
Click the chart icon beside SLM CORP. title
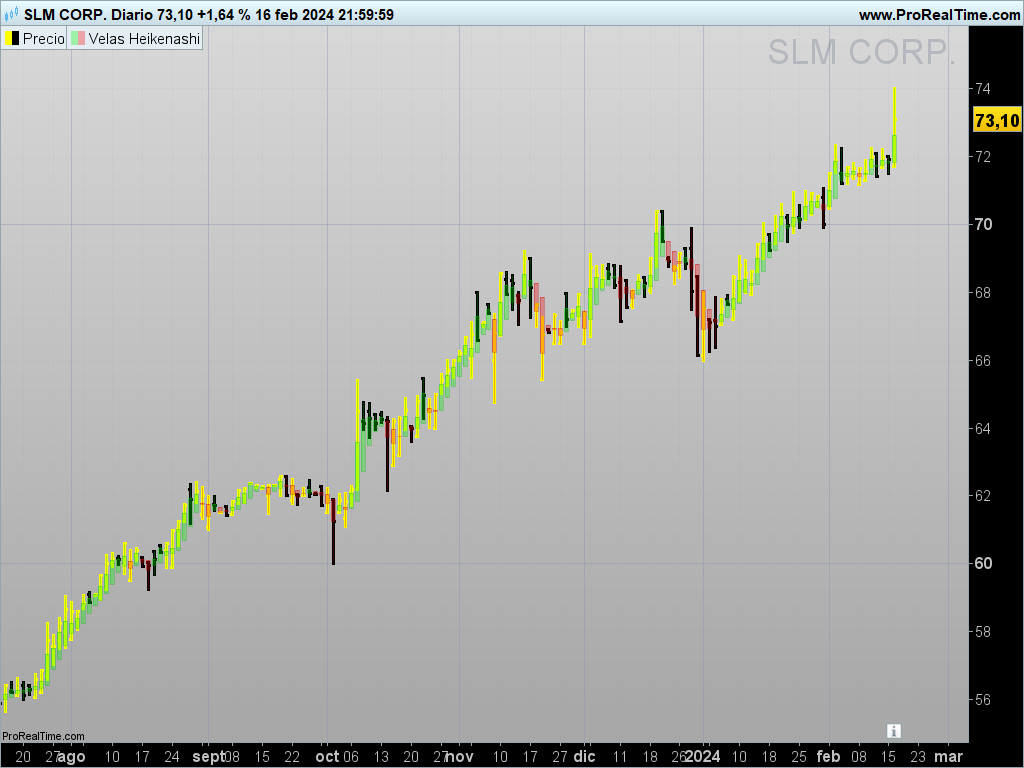pos(11,14)
